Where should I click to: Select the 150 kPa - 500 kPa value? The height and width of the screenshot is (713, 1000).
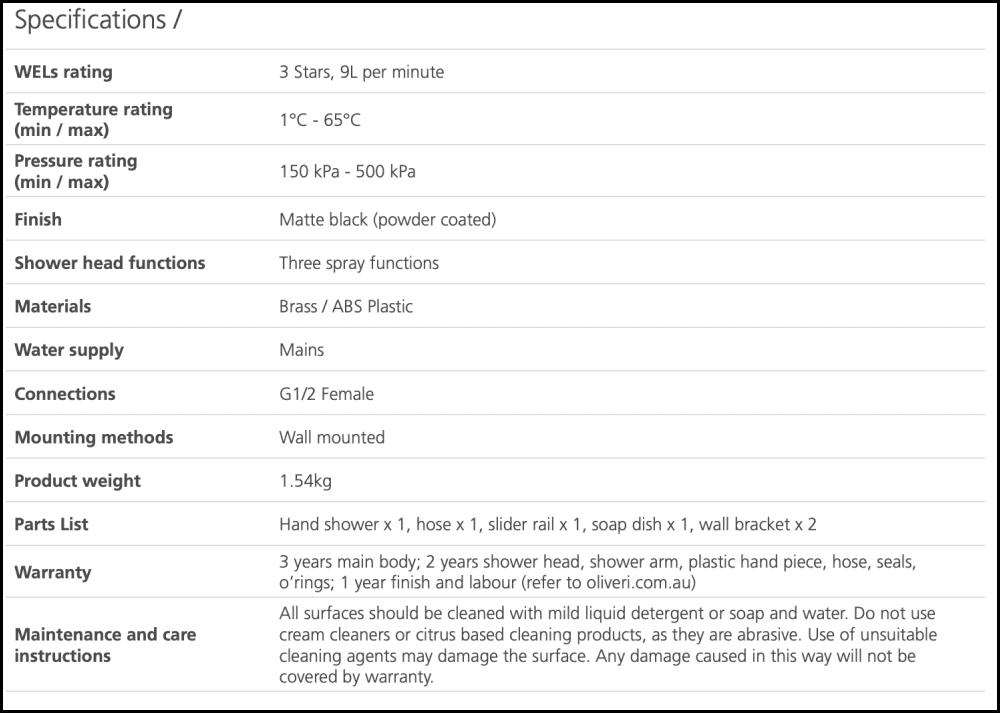coord(347,171)
